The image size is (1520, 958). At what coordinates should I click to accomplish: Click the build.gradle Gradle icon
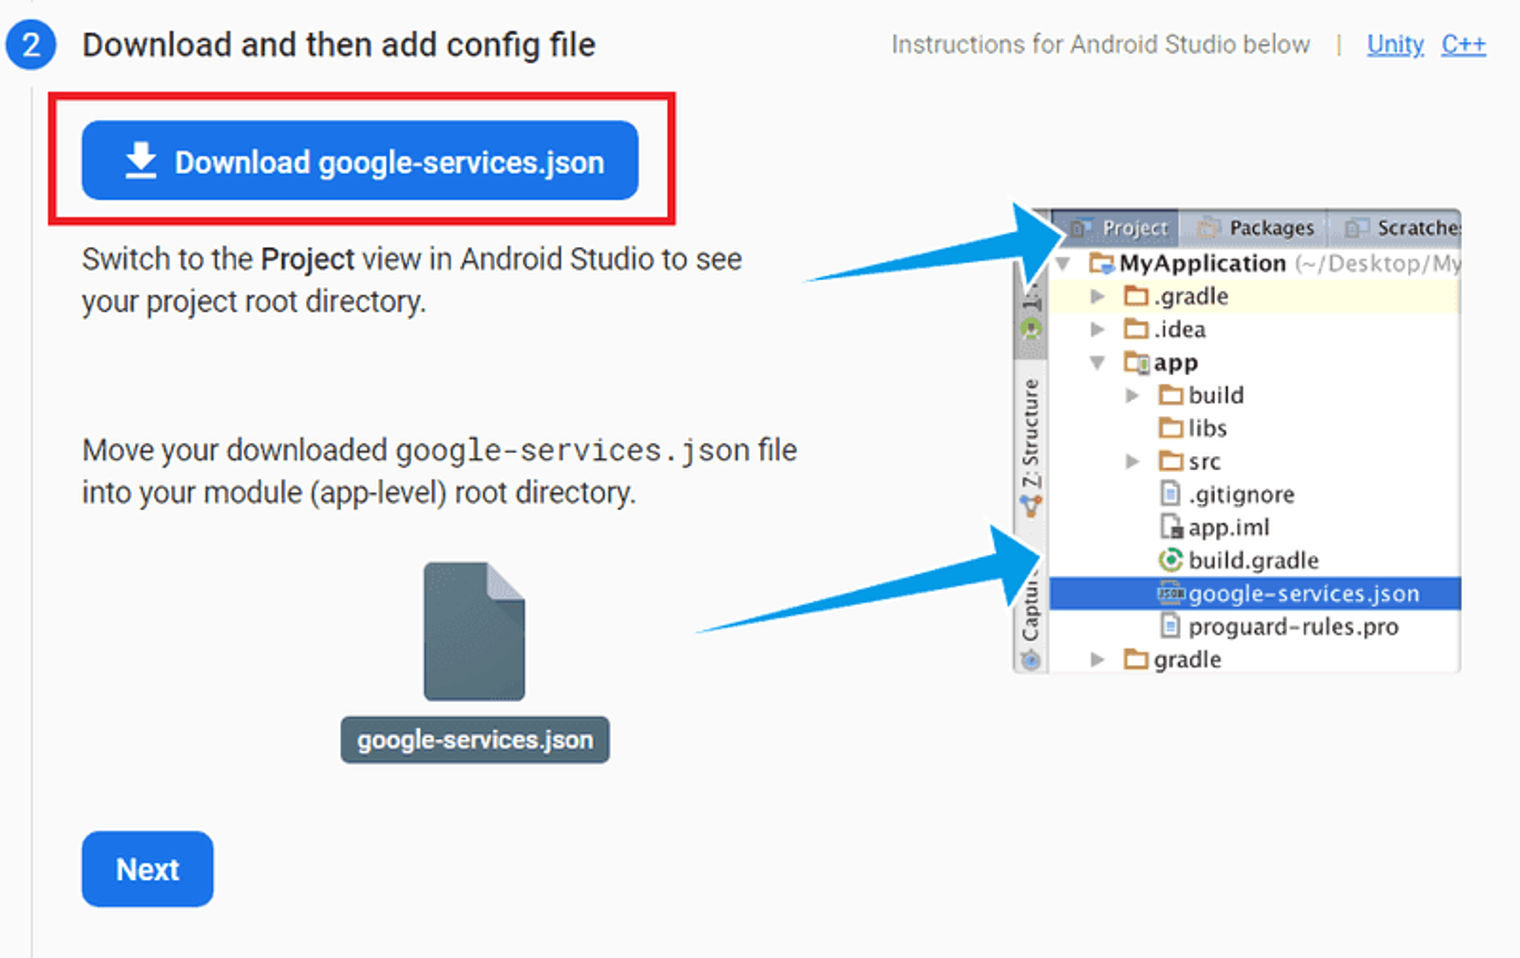coord(1171,560)
